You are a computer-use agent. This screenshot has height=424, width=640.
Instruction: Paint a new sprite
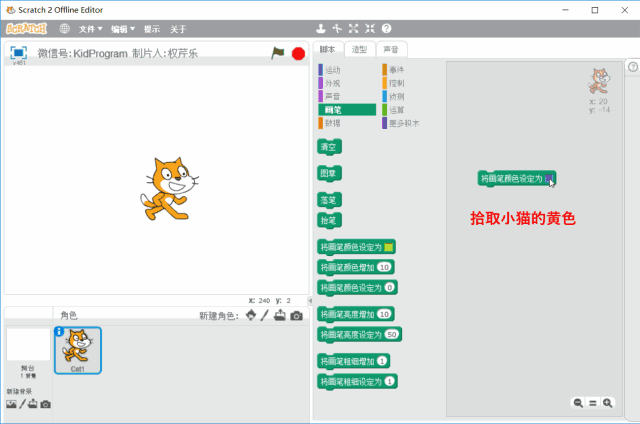tap(265, 316)
